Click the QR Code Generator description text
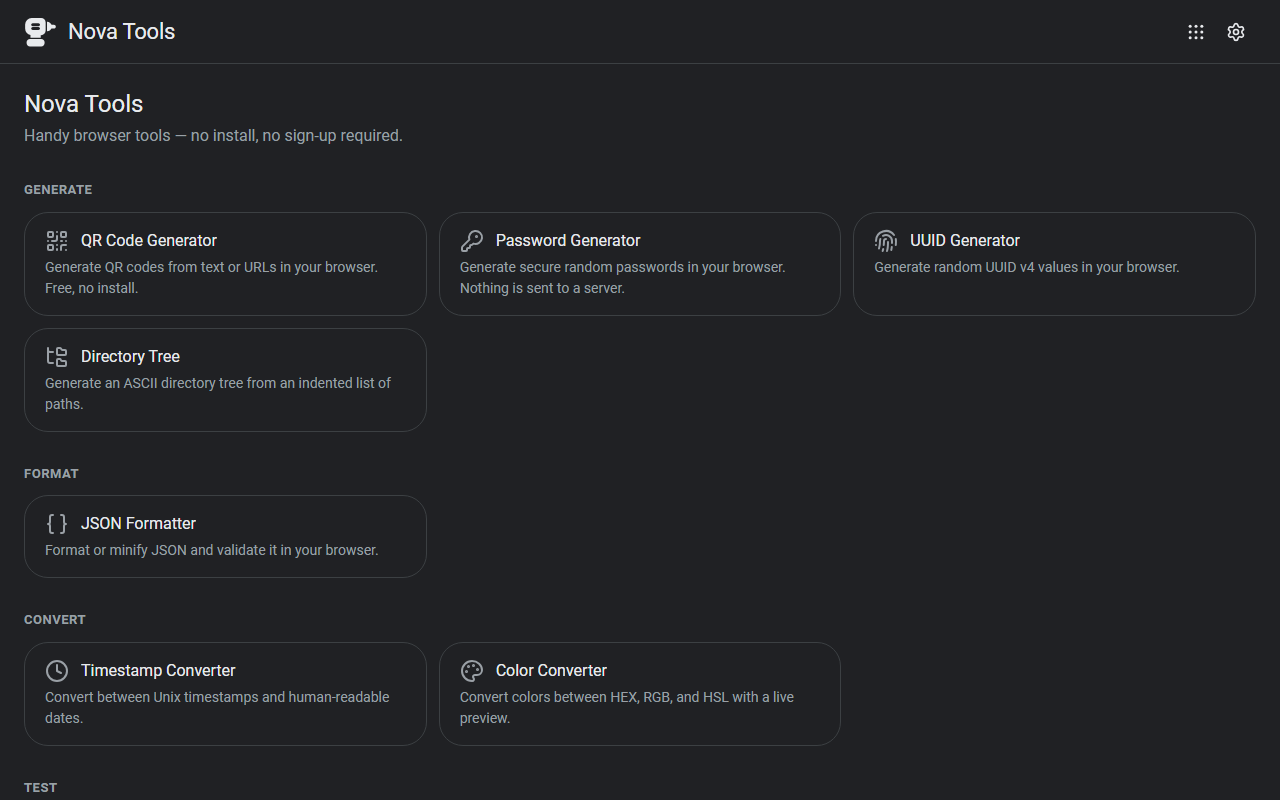The image size is (1280, 800). (212, 278)
